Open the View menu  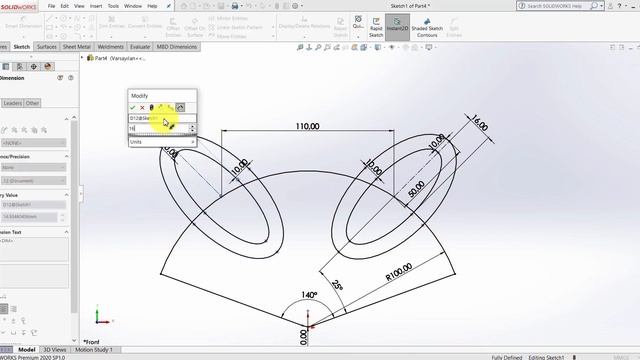pyautogui.click(x=79, y=6)
